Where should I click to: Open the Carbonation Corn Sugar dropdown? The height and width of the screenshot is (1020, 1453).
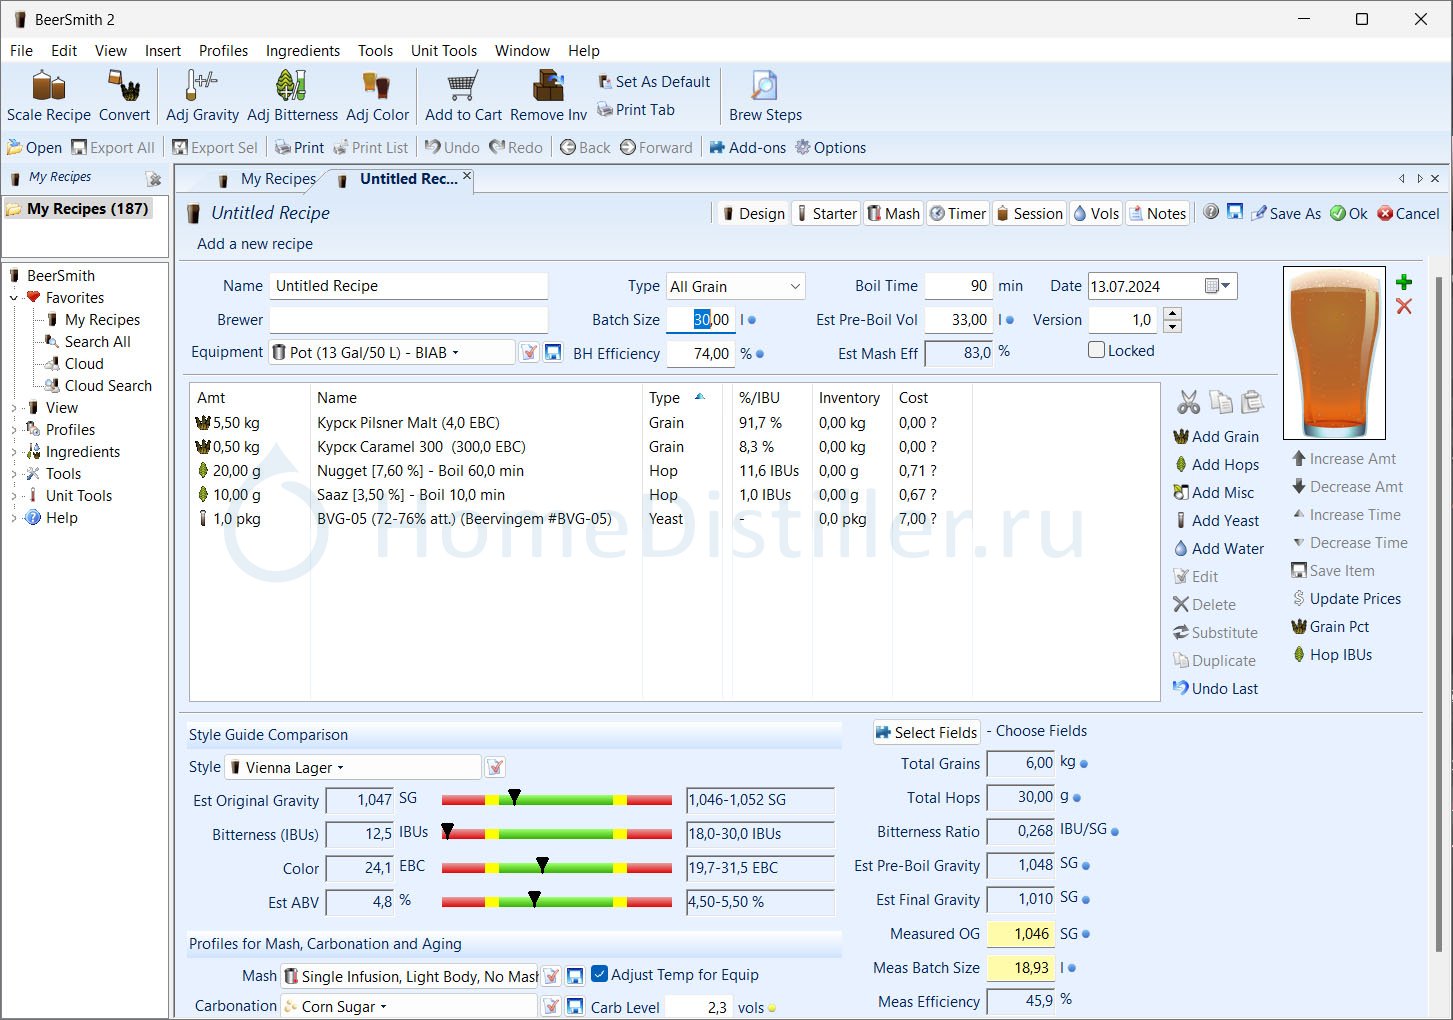coord(408,1006)
